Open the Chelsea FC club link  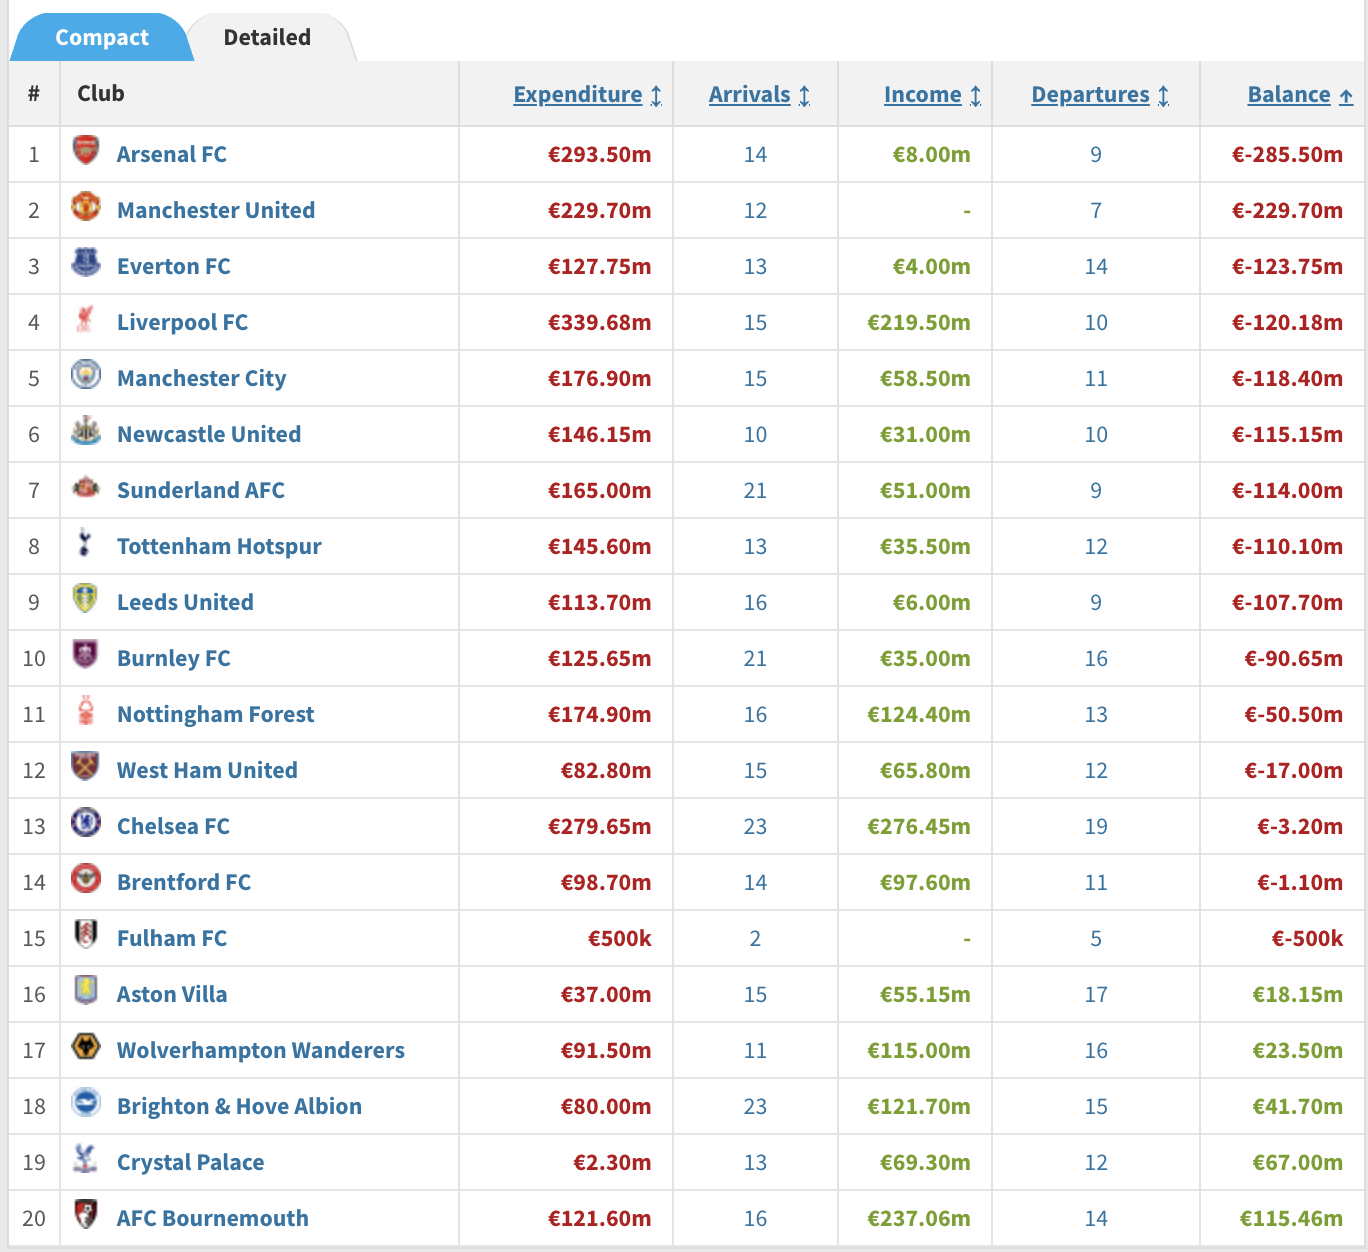[x=173, y=826]
